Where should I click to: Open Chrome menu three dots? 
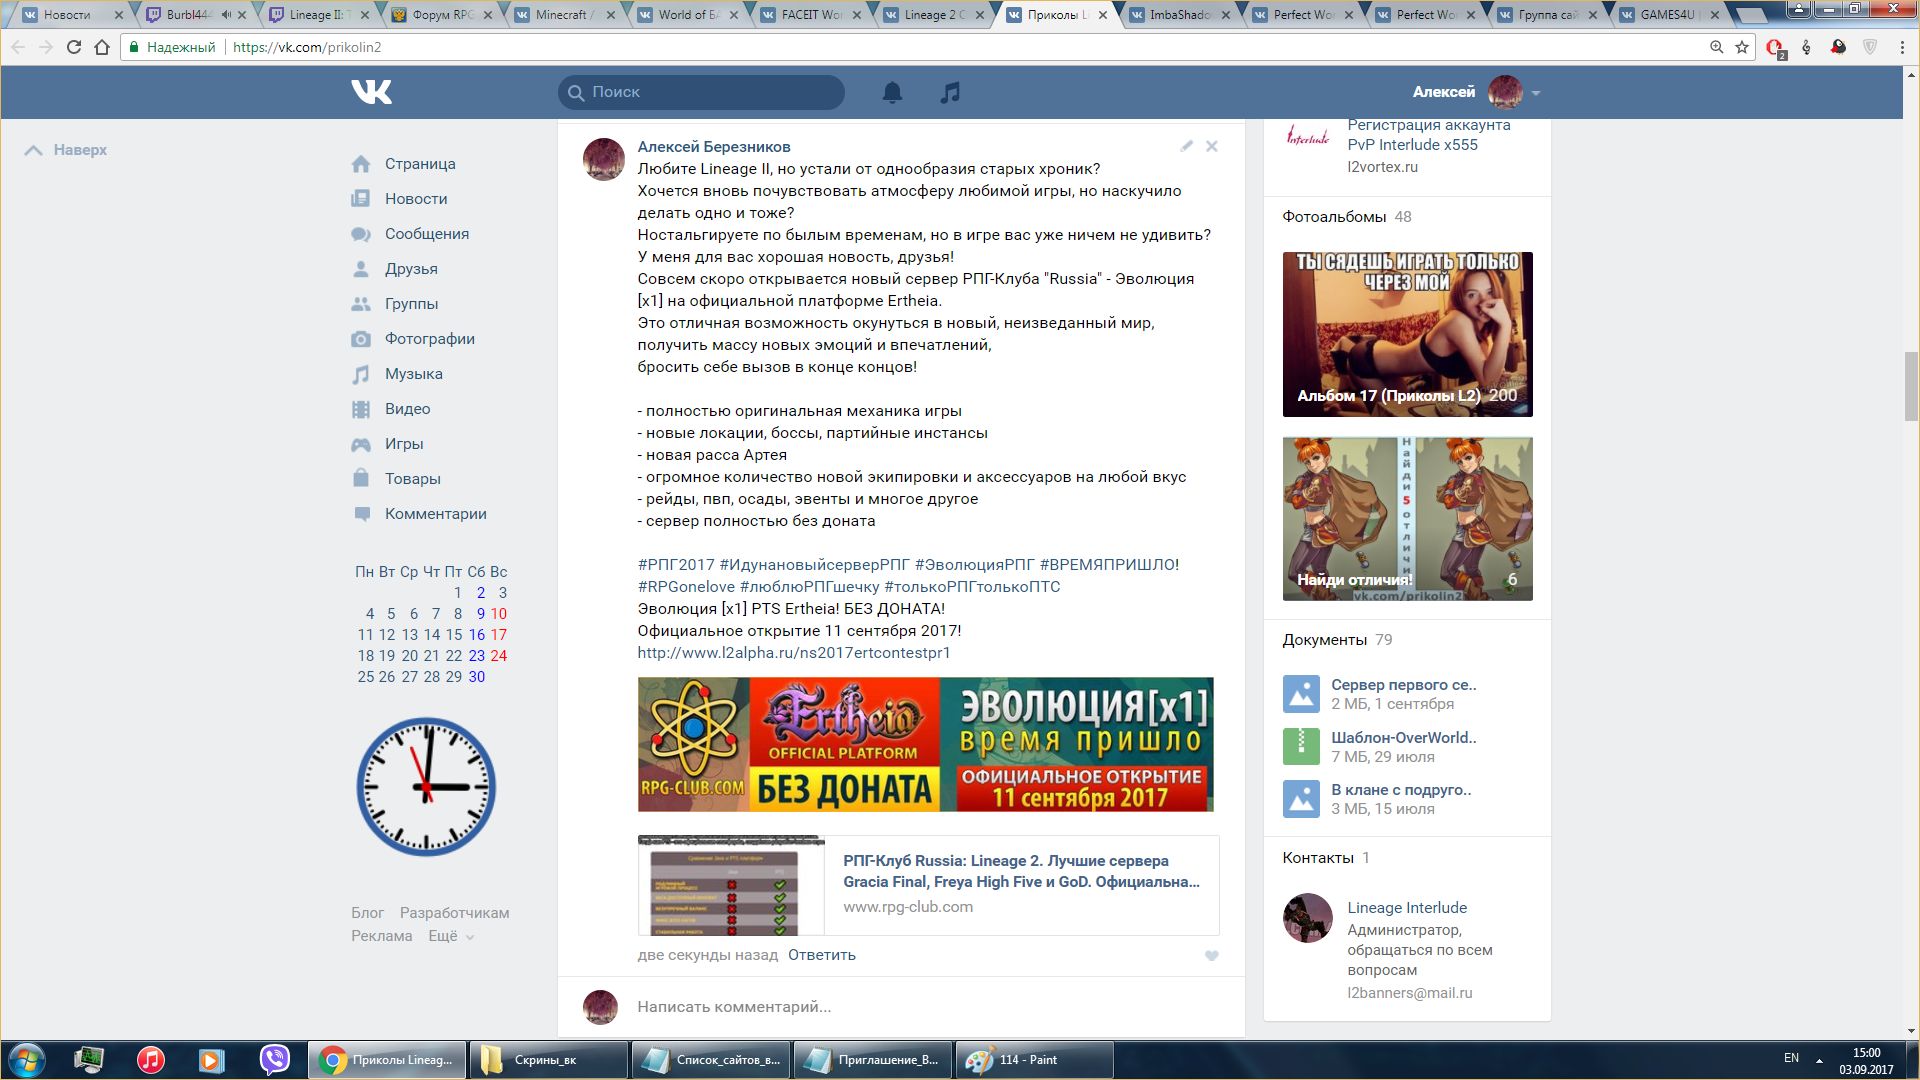point(1902,47)
